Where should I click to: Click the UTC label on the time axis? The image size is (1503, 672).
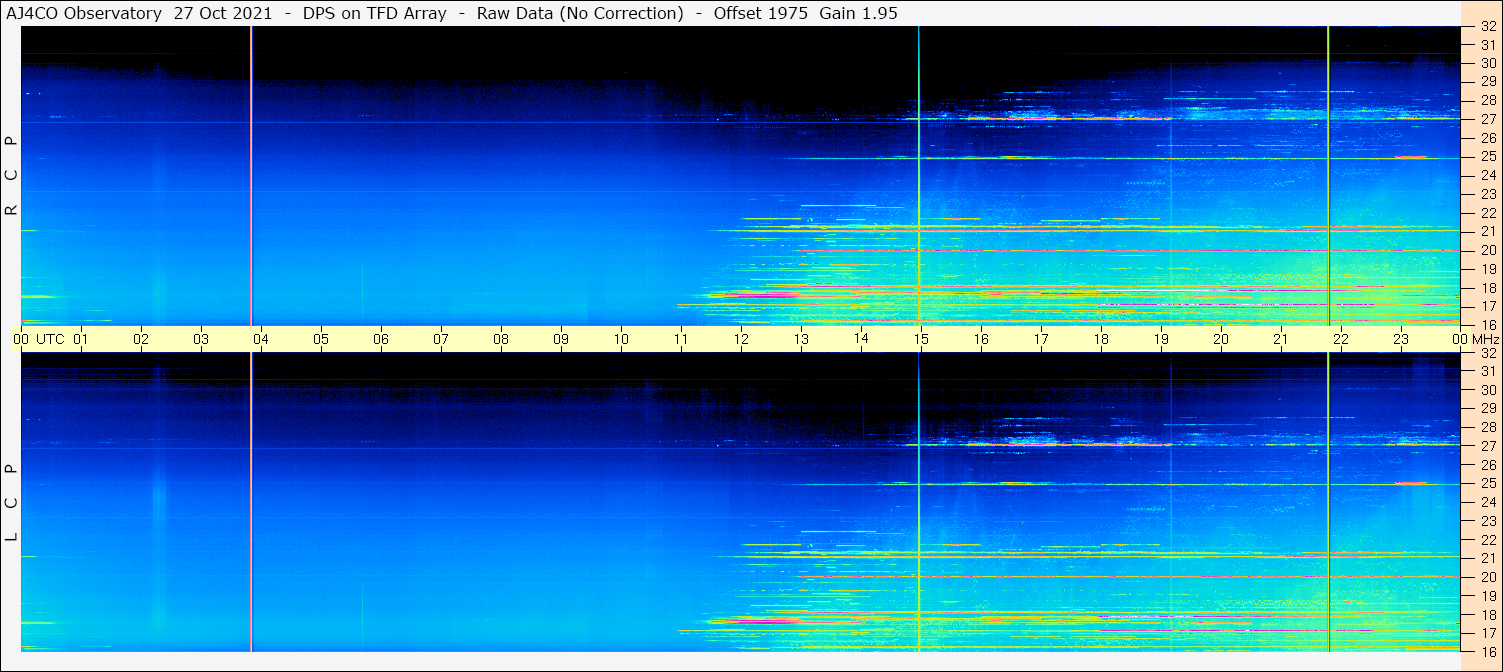pos(51,339)
